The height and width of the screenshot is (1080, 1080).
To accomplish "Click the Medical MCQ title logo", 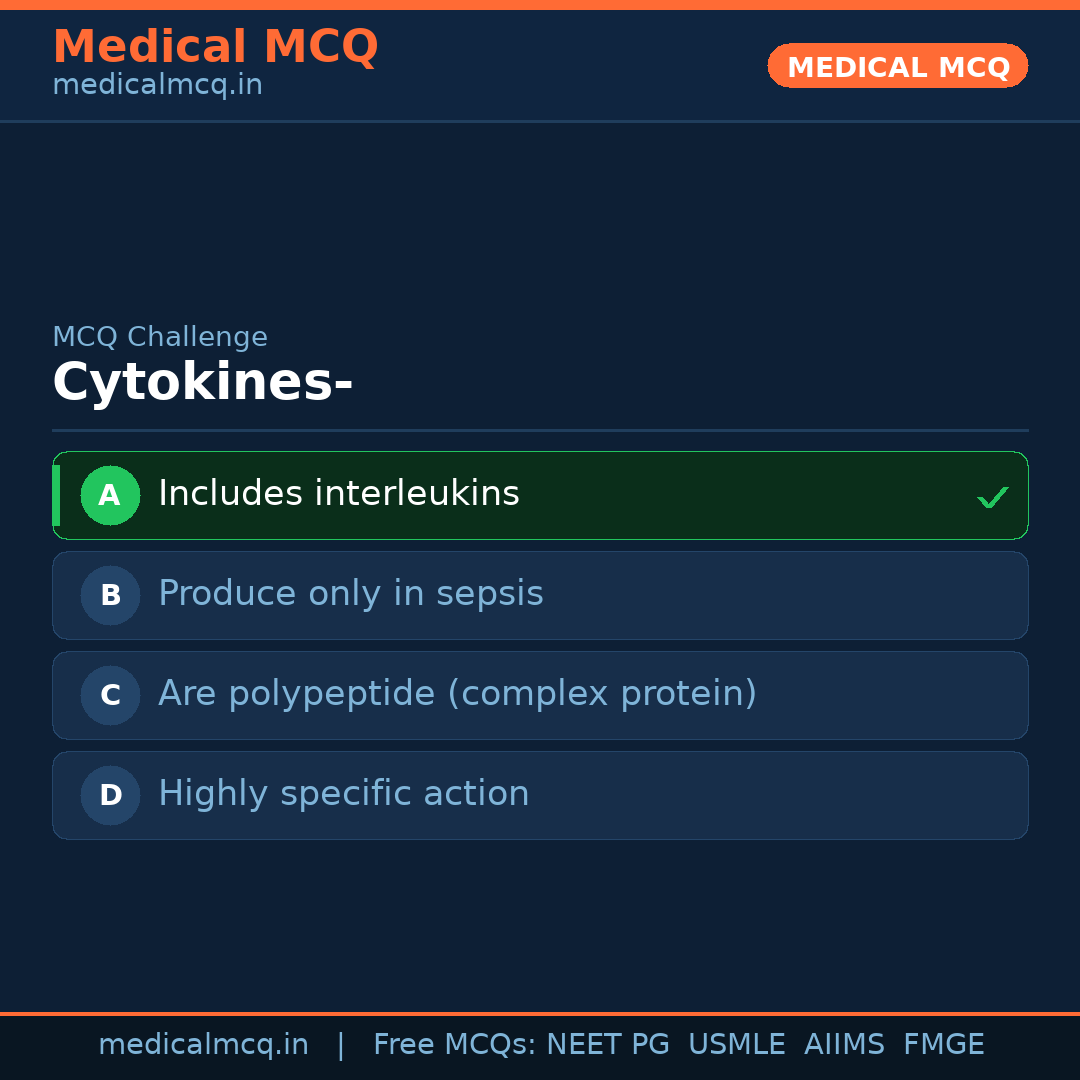I will (x=215, y=46).
